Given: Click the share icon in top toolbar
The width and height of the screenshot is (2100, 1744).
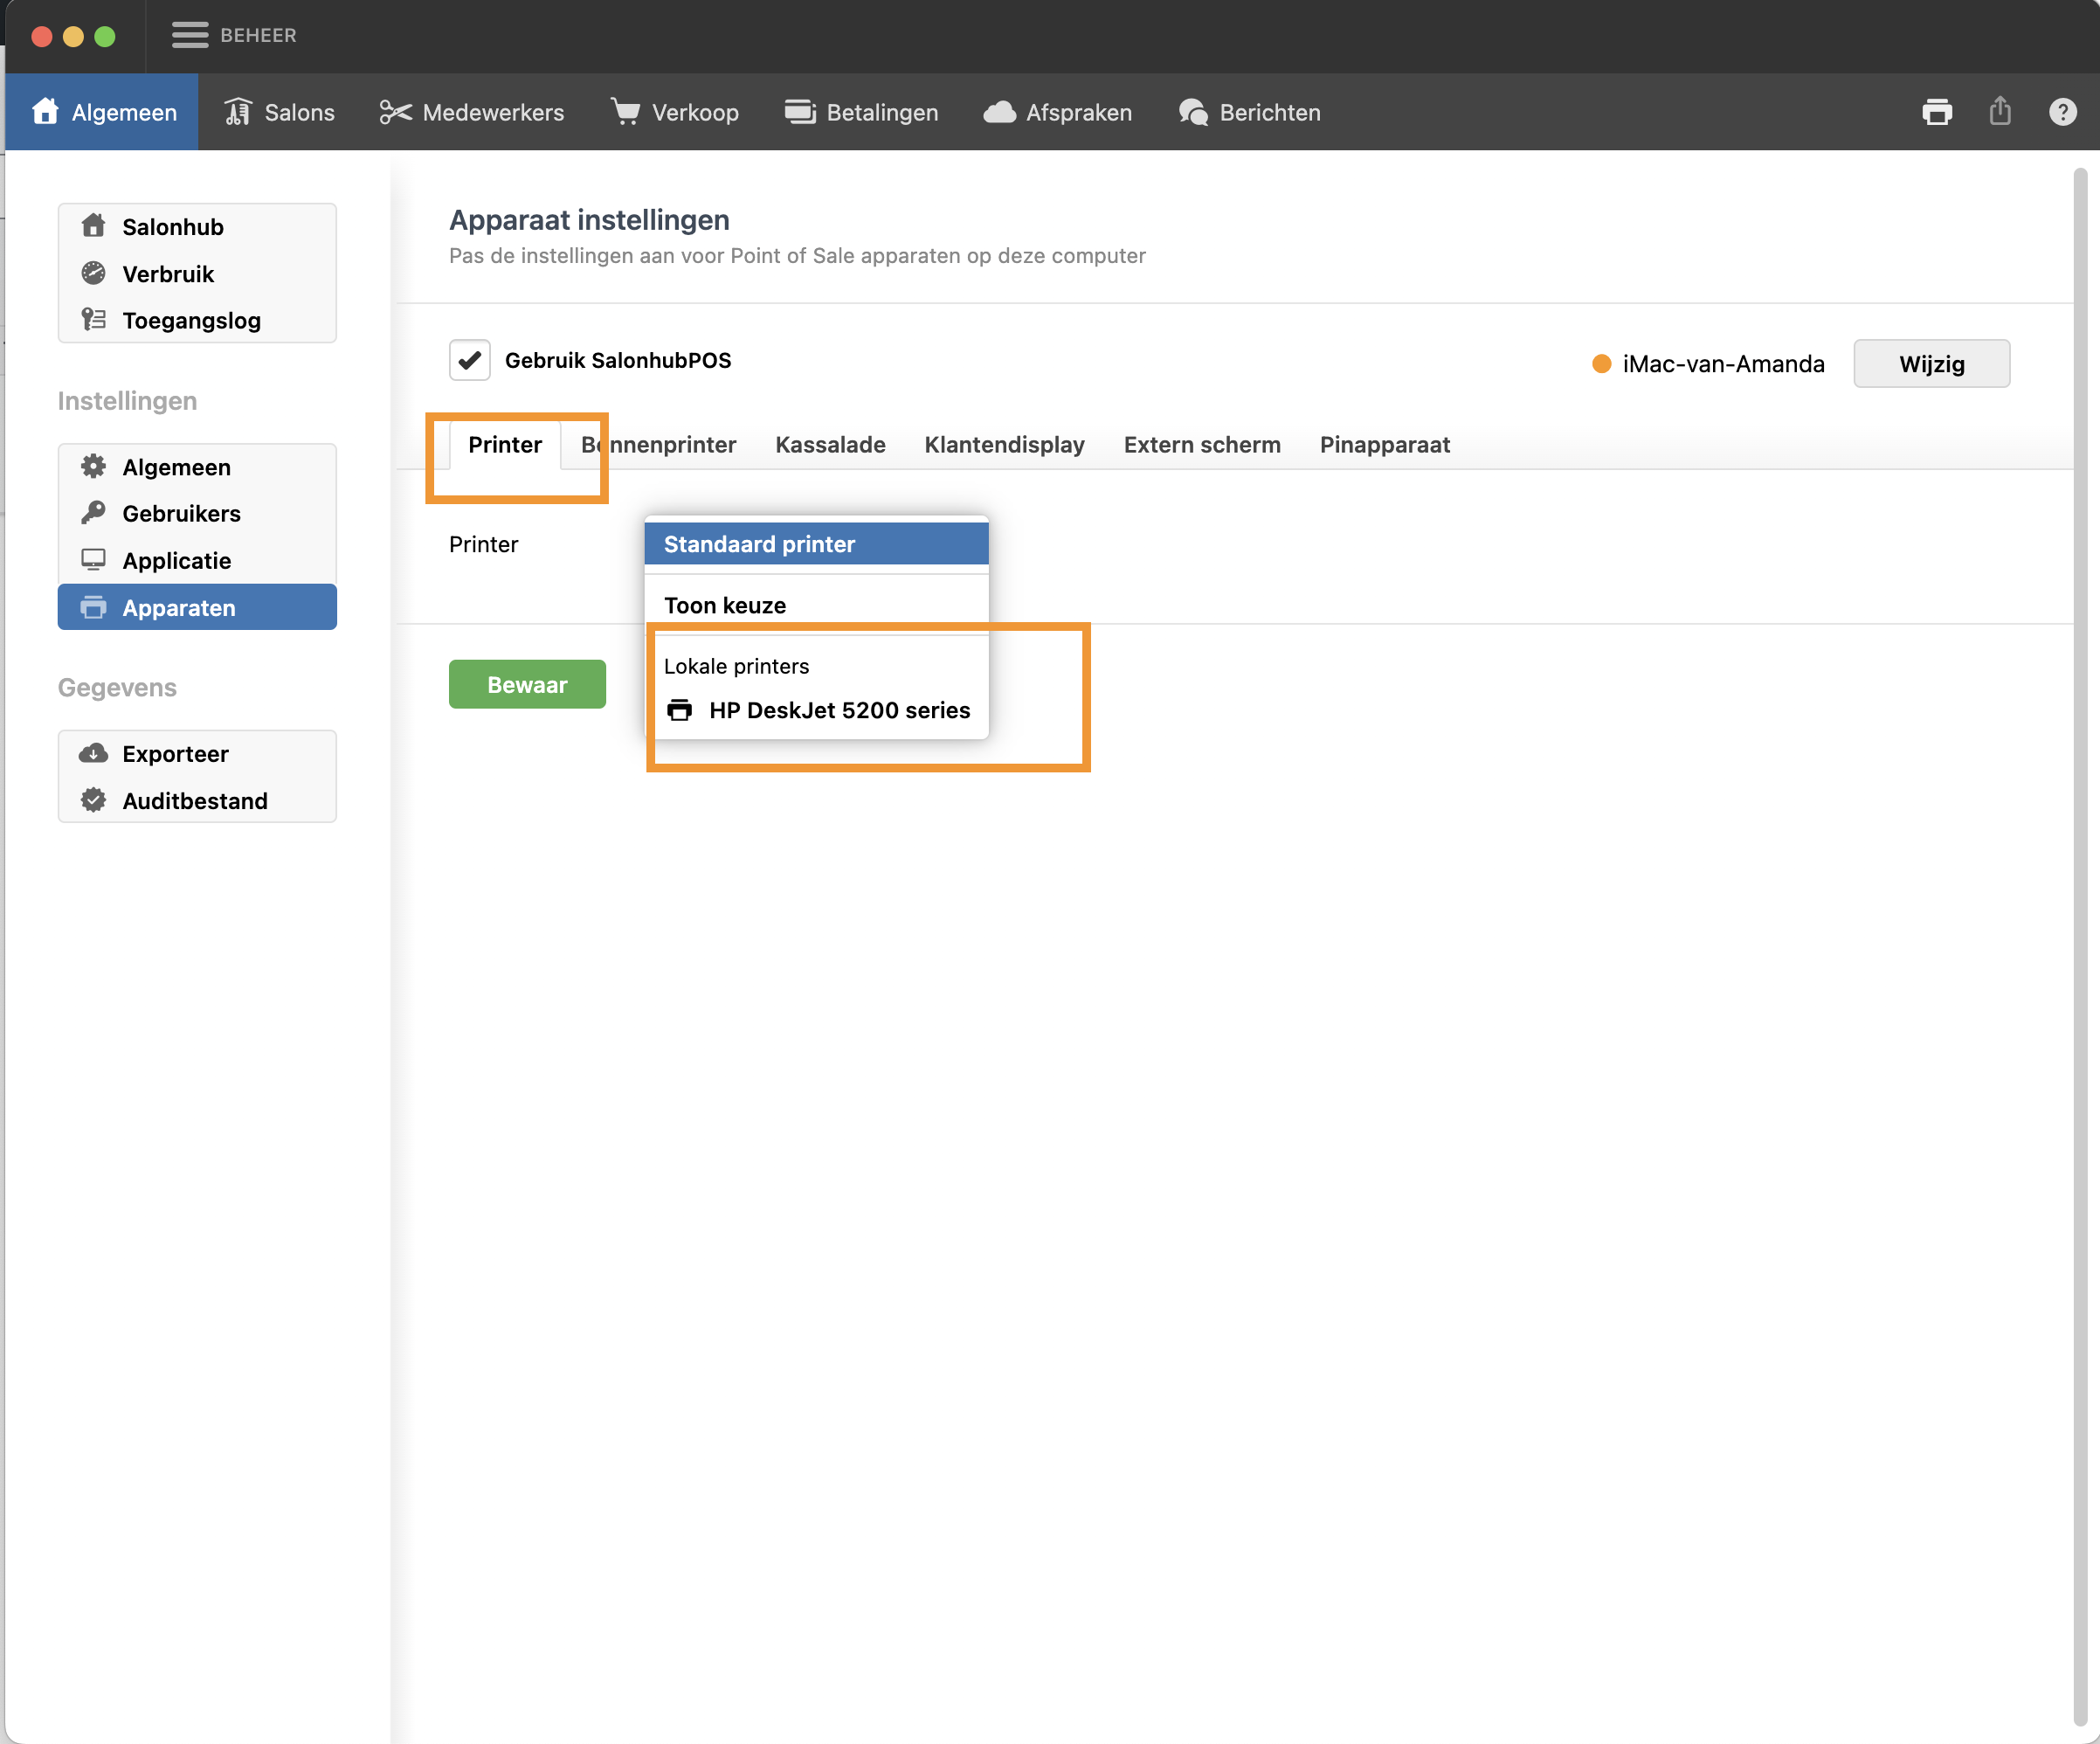Looking at the screenshot, I should coord(2000,111).
